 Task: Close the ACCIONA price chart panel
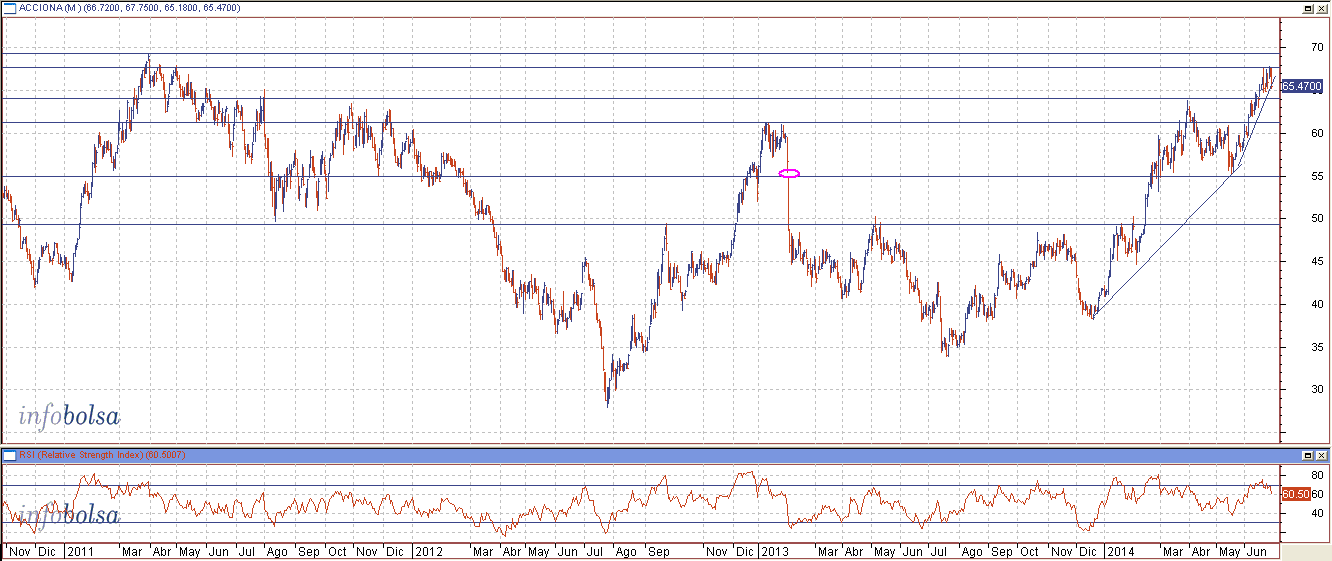[x=1321, y=8]
